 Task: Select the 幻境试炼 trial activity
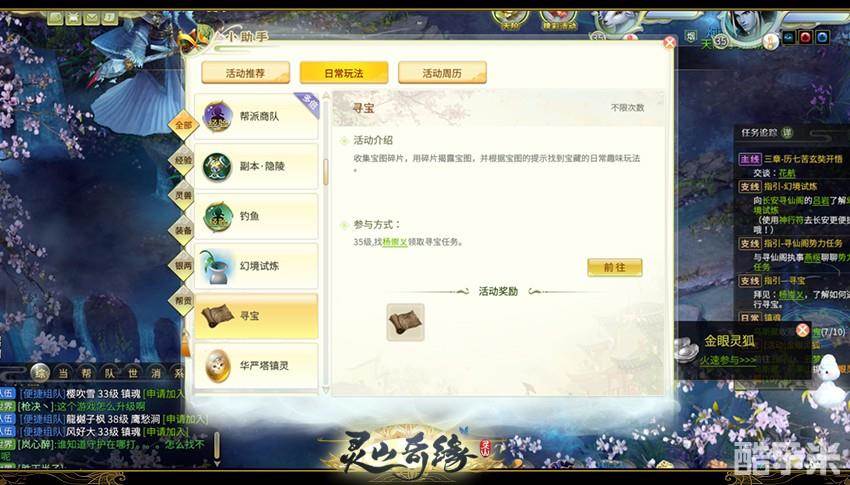point(256,266)
